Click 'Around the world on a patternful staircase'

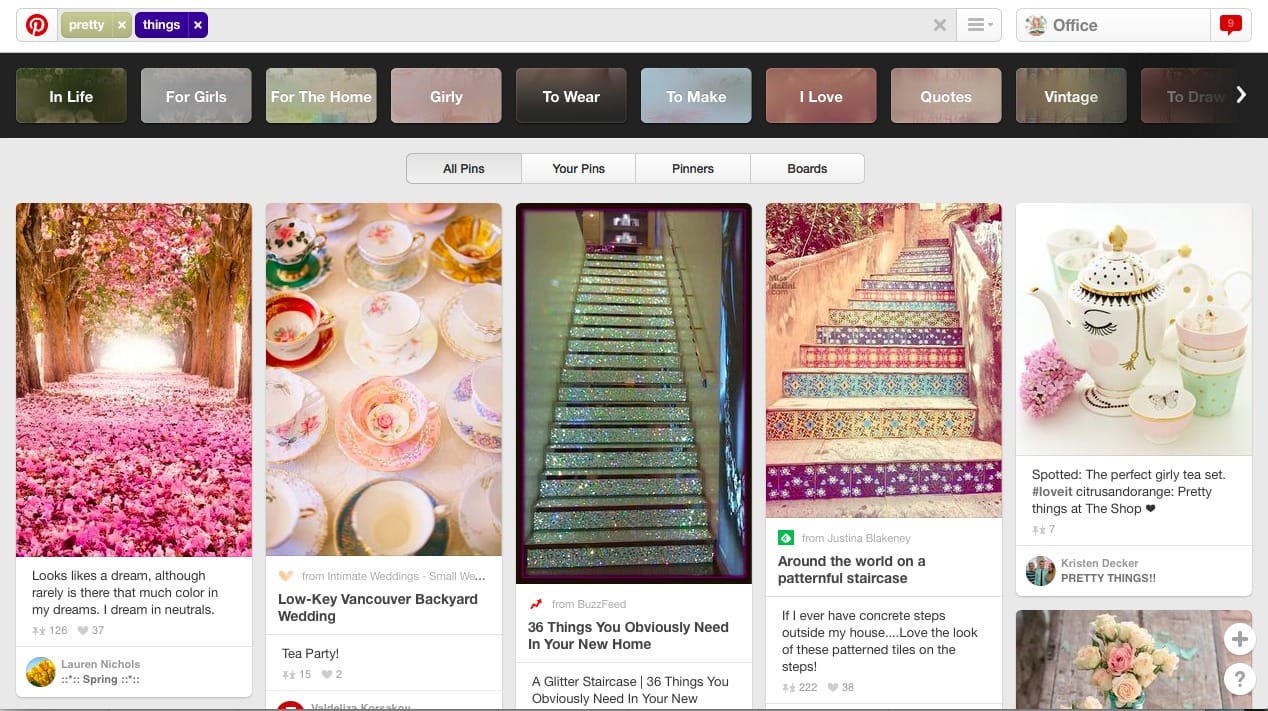coord(852,569)
